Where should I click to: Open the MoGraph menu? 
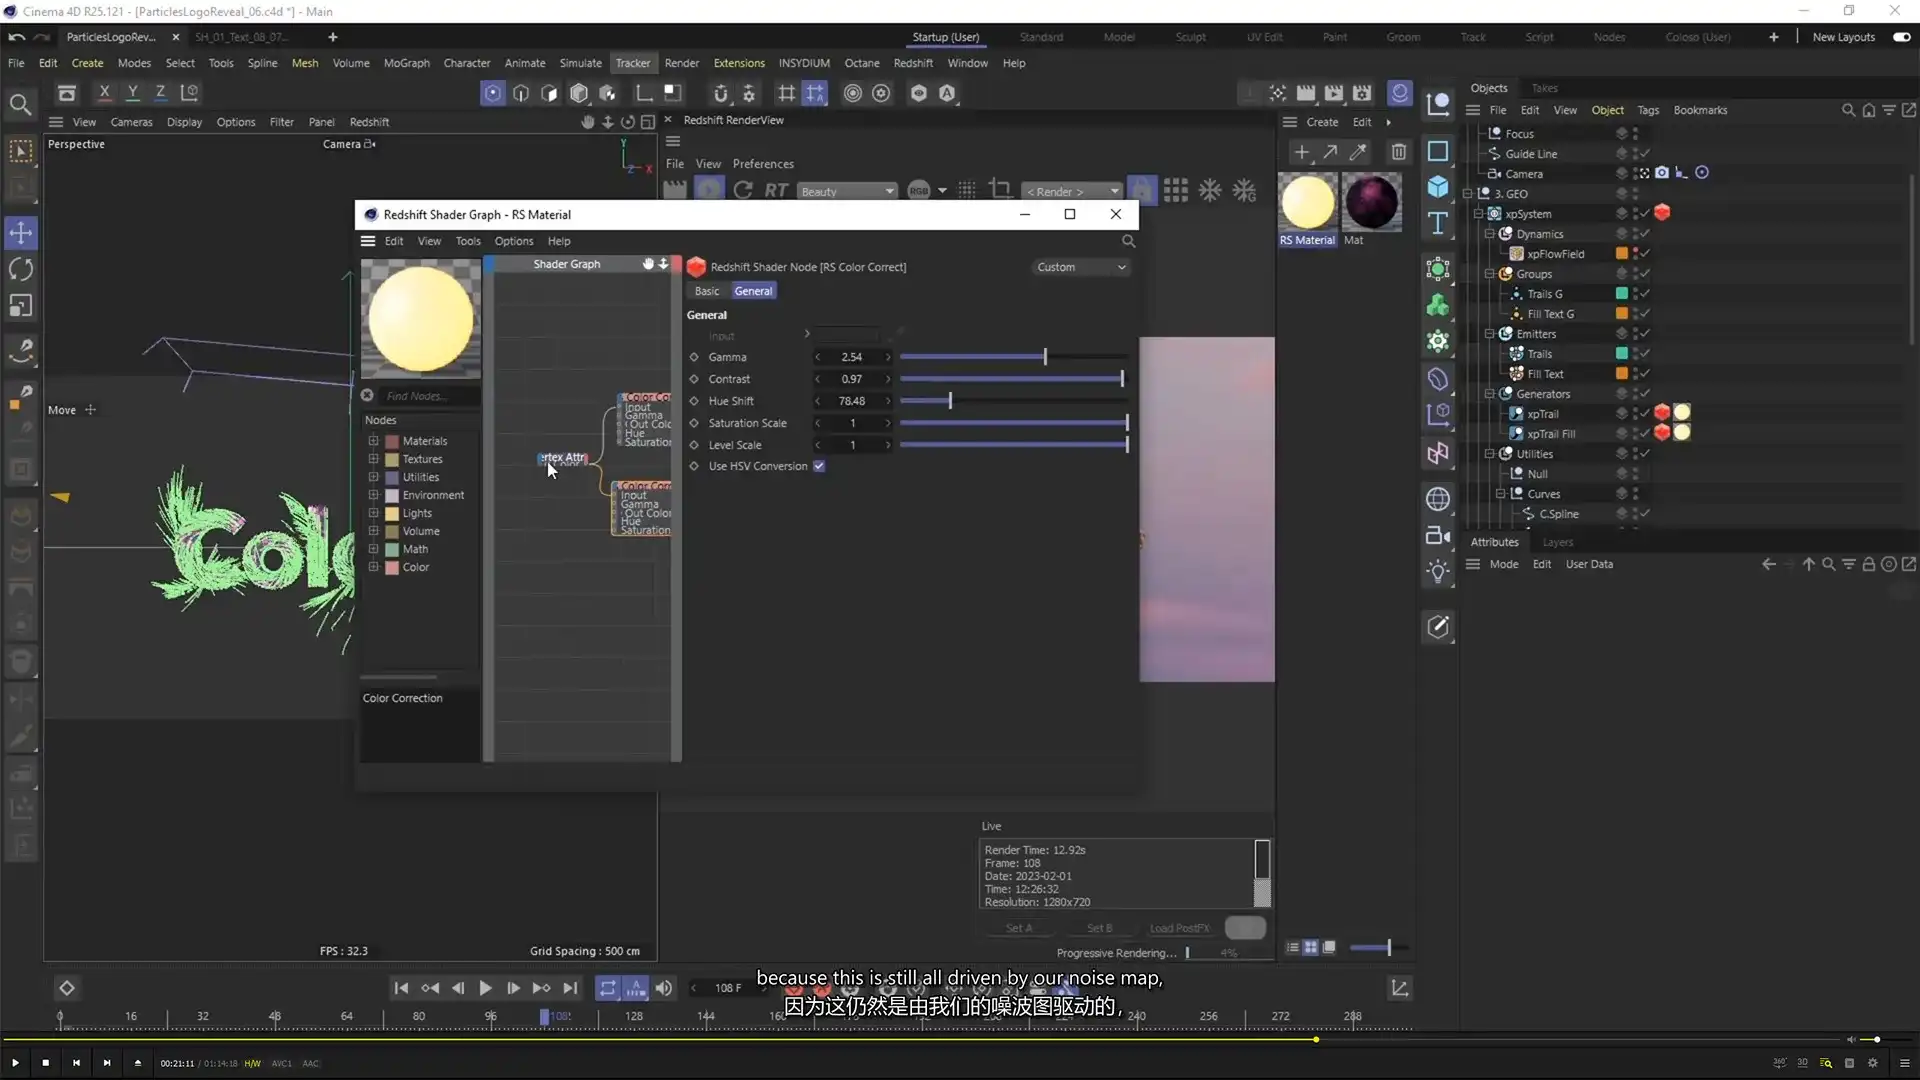click(x=406, y=63)
